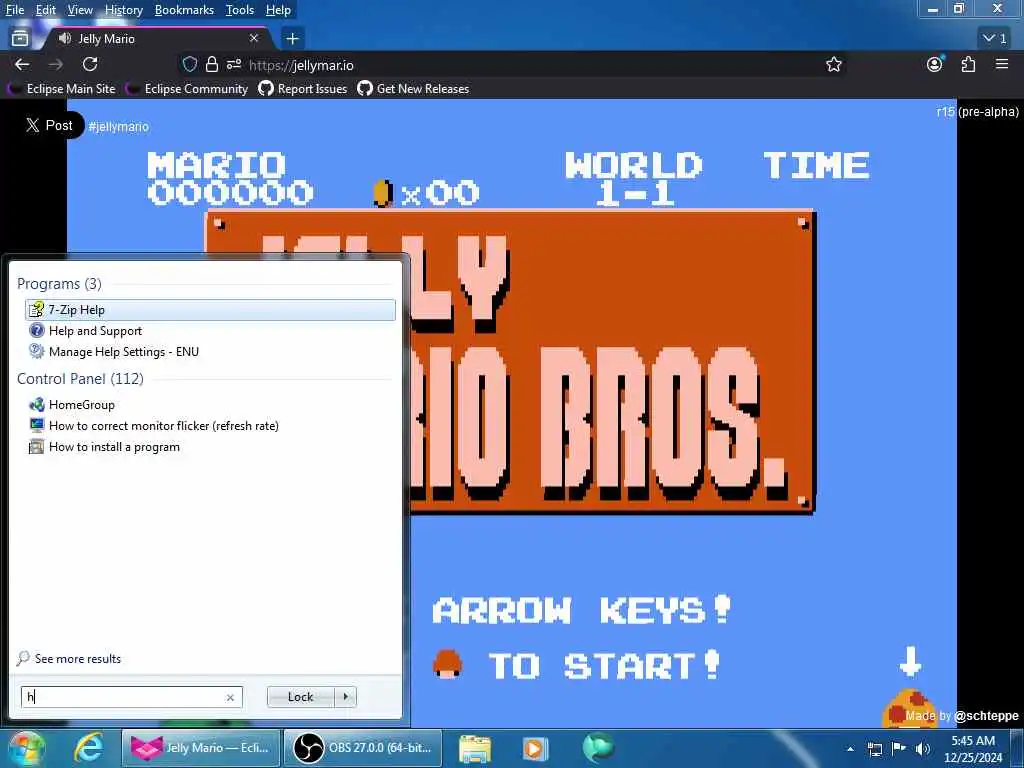Open the tracking protection shield icon
The width and height of the screenshot is (1024, 768).
click(x=189, y=65)
